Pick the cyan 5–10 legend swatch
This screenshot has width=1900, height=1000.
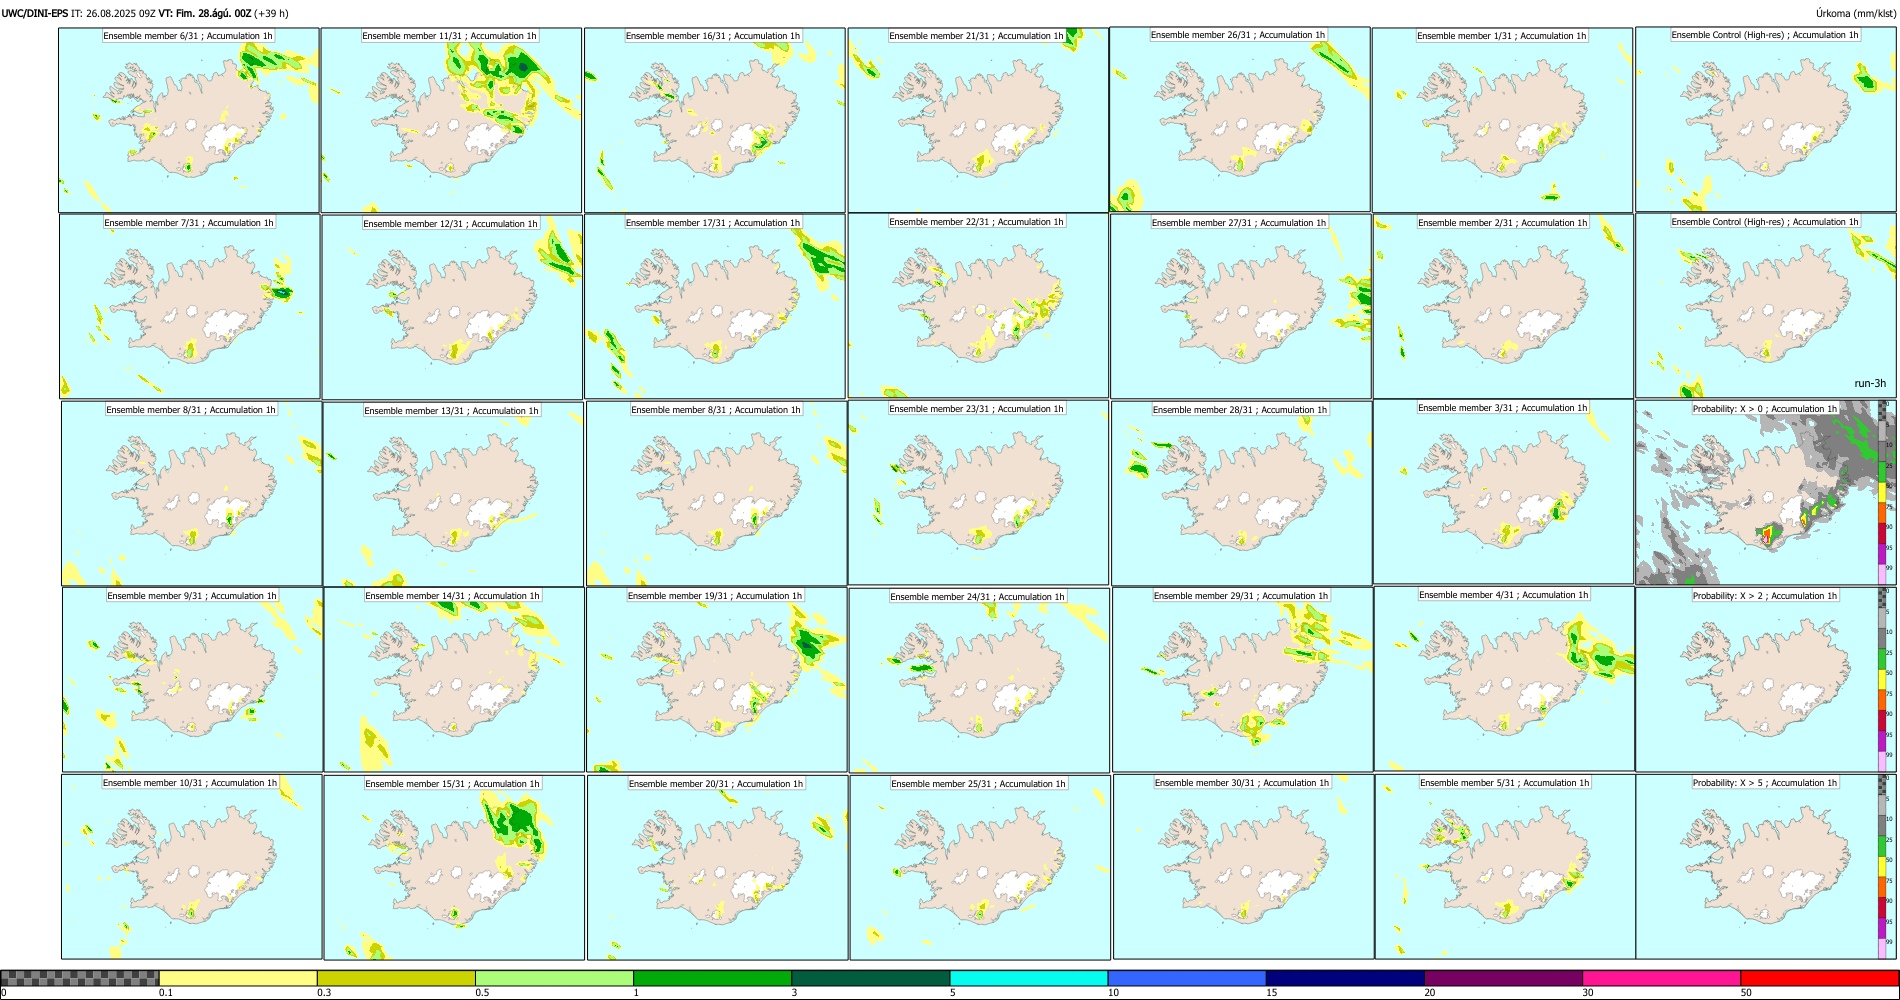click(1029, 978)
